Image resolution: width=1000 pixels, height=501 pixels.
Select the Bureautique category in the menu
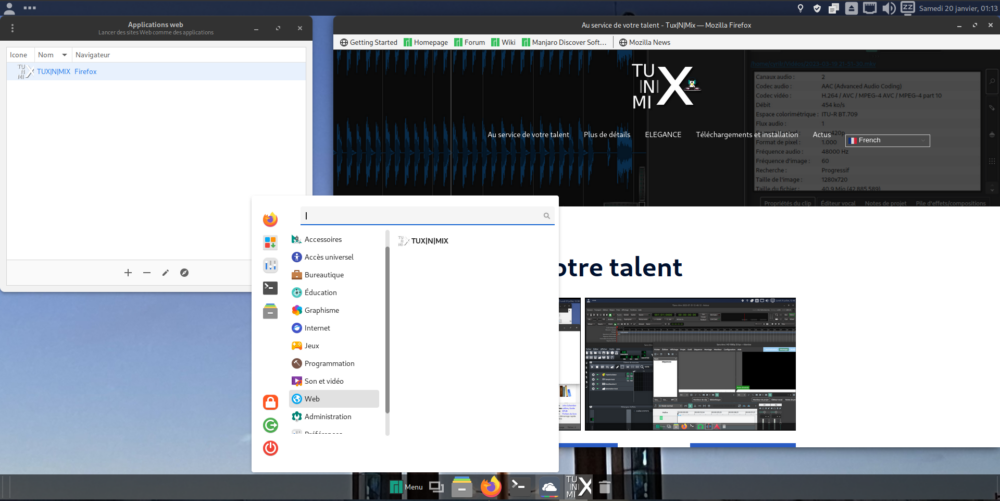[334, 275]
